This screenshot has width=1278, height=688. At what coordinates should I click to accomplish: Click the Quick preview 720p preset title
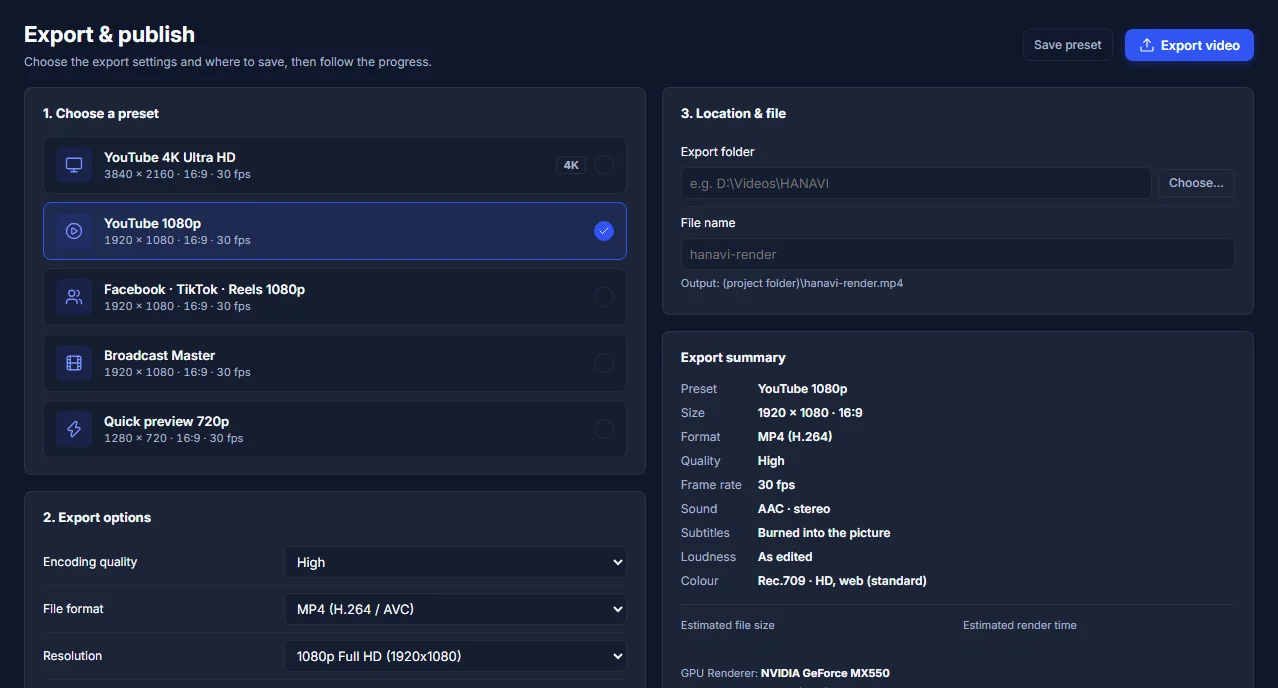[167, 421]
